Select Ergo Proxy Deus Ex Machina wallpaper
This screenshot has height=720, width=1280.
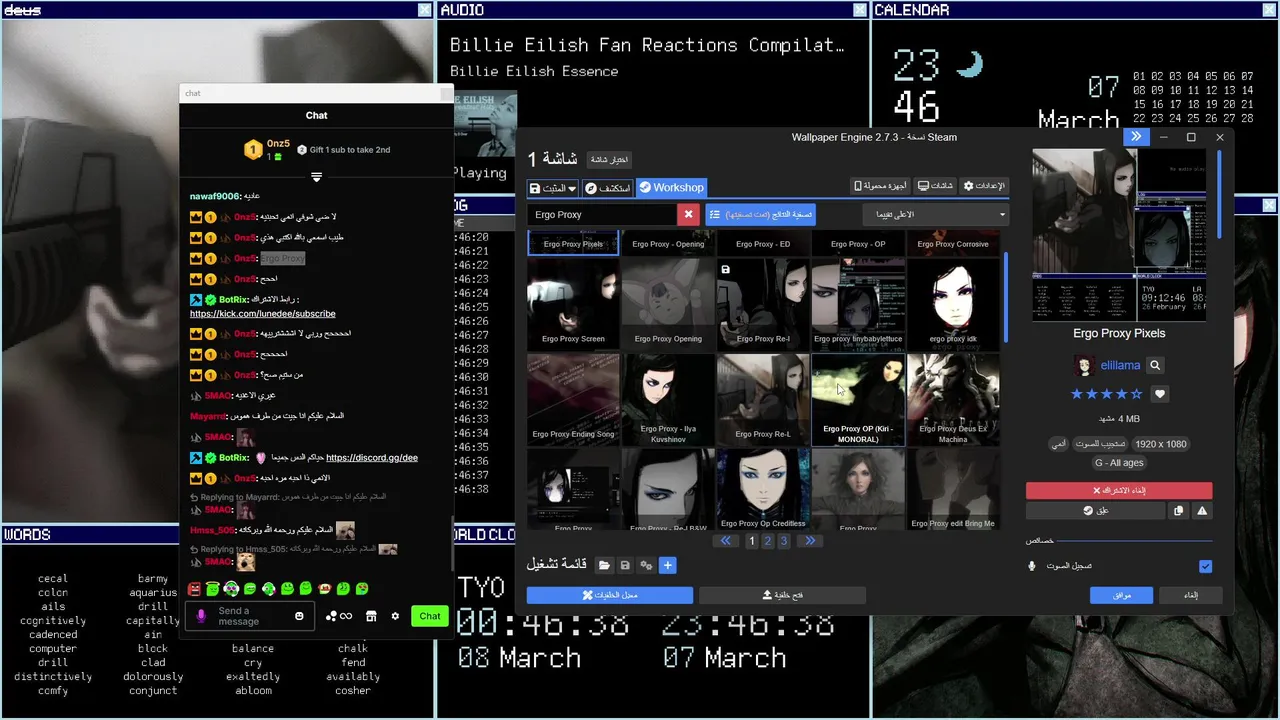pyautogui.click(x=953, y=398)
